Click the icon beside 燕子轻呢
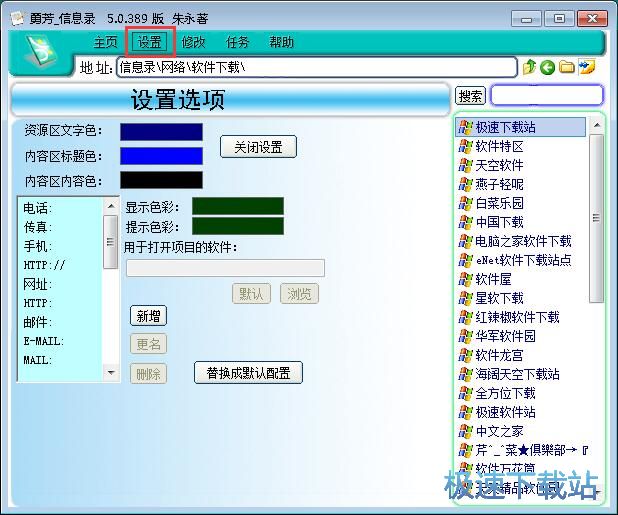Image resolution: width=618 pixels, height=515 pixels. tap(465, 184)
